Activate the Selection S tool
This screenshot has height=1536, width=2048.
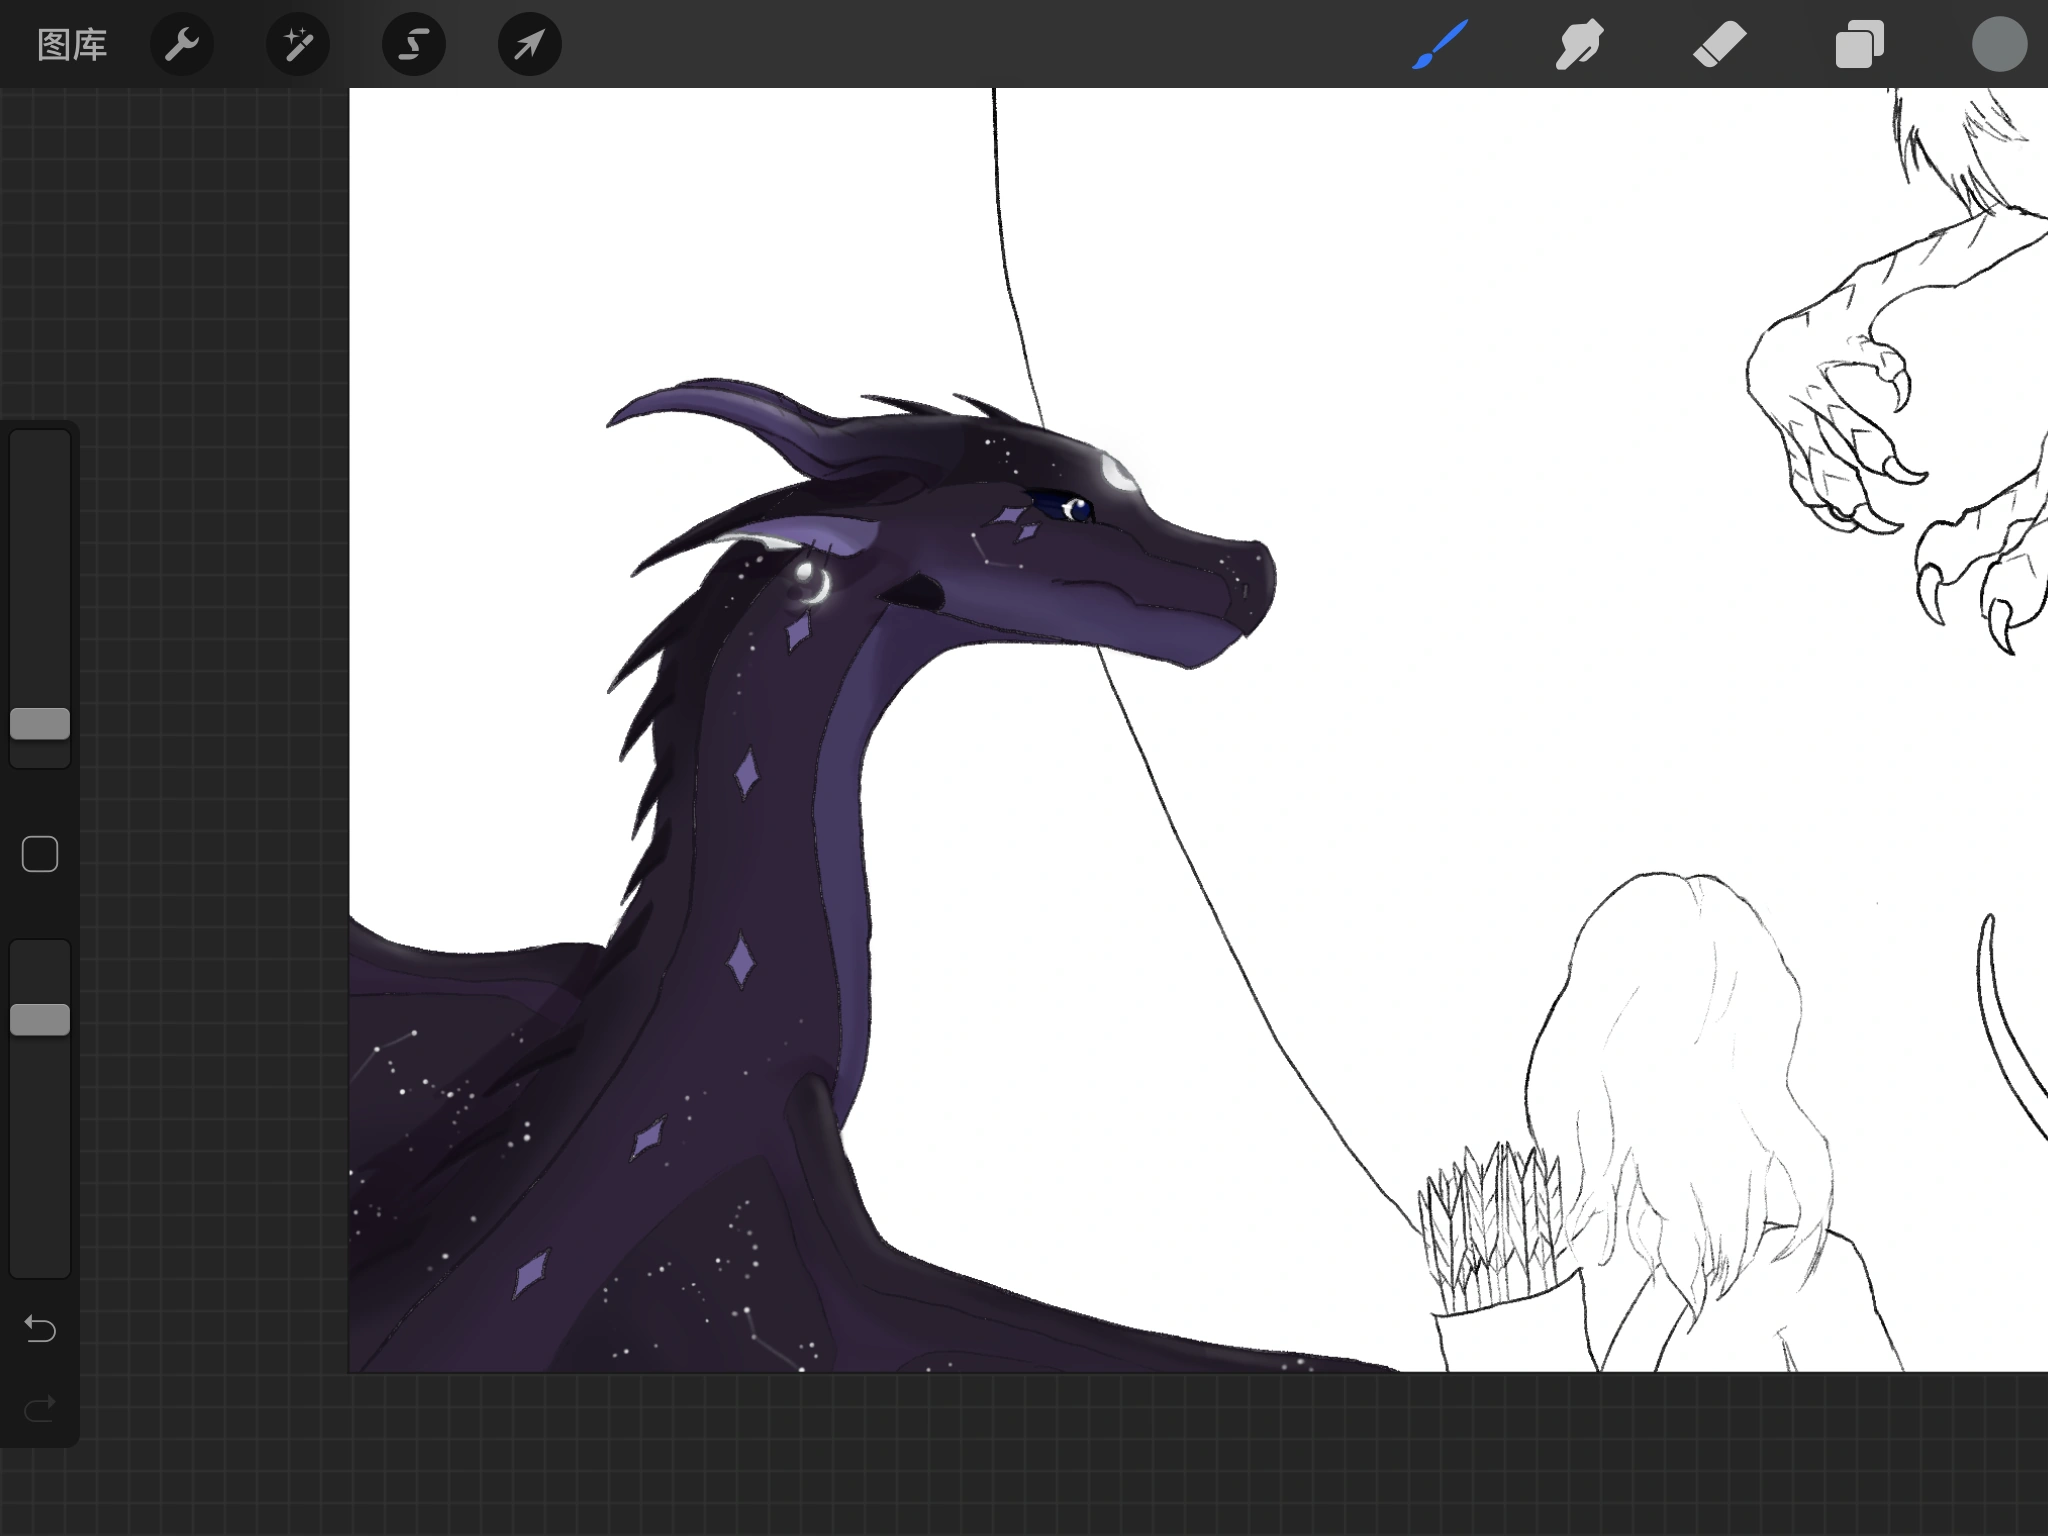coord(413,45)
